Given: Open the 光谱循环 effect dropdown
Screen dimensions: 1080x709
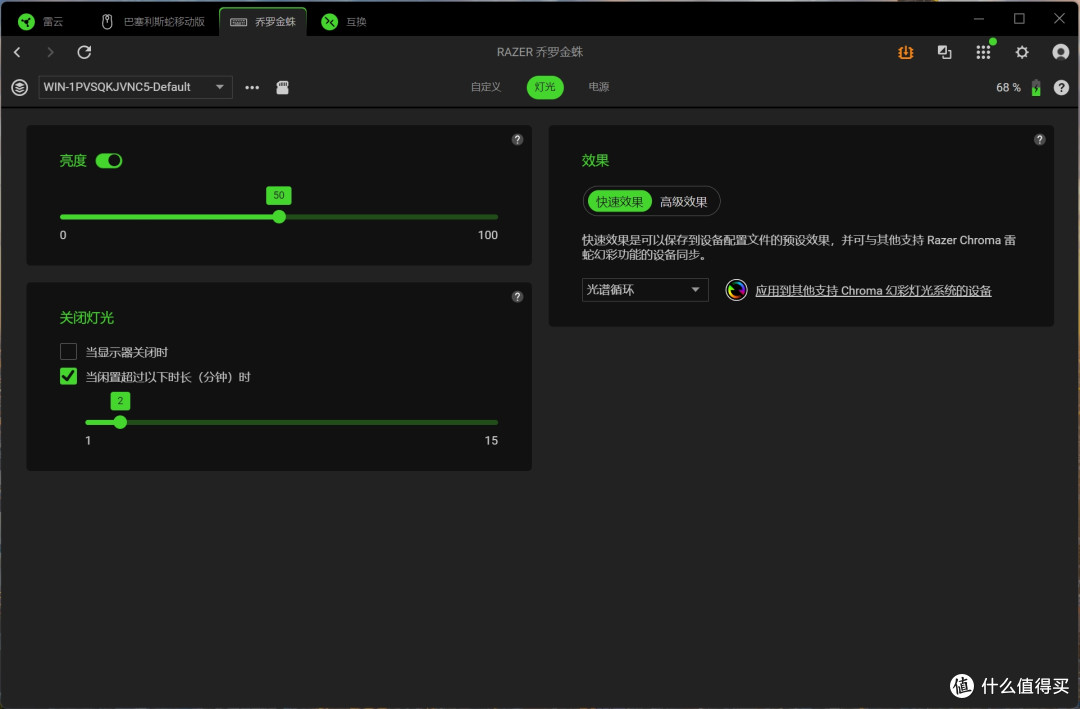Looking at the screenshot, I should click(x=645, y=289).
